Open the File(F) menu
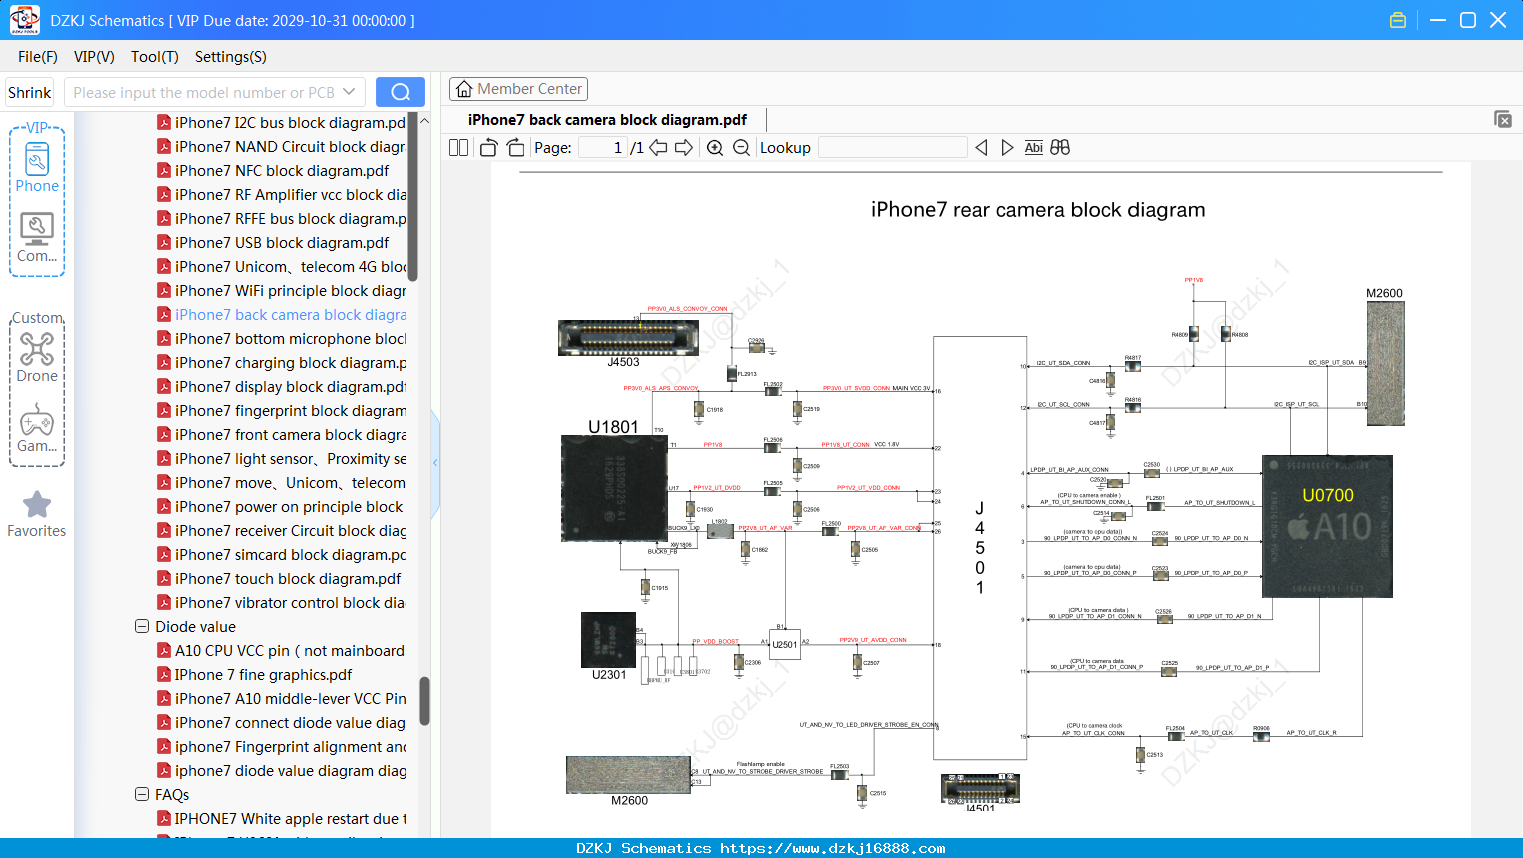This screenshot has height=858, width=1523. click(x=38, y=57)
